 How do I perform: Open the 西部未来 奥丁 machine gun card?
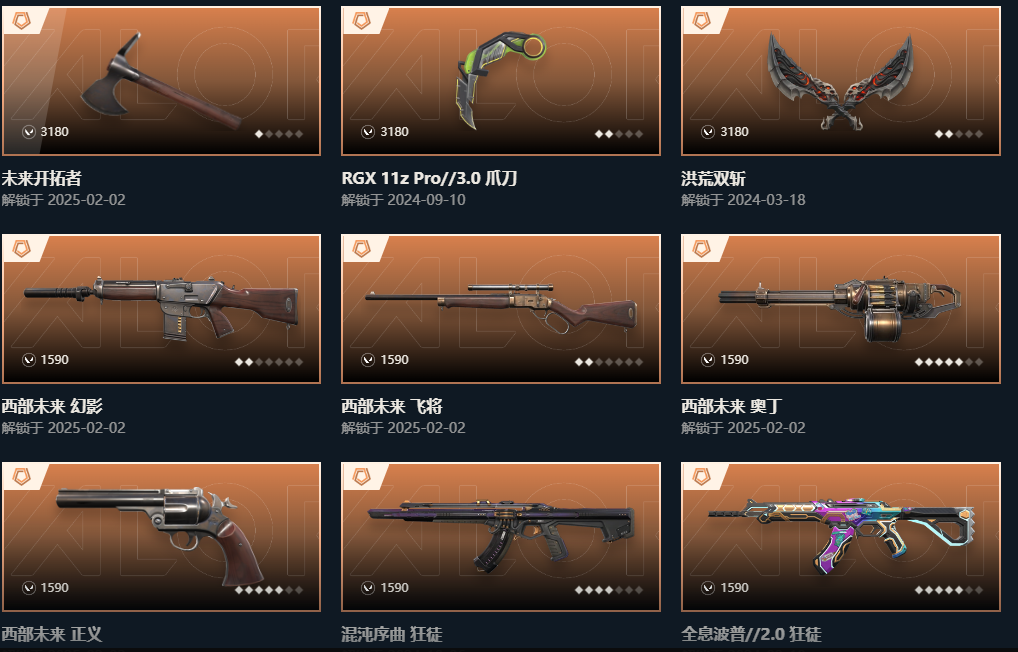pos(841,309)
